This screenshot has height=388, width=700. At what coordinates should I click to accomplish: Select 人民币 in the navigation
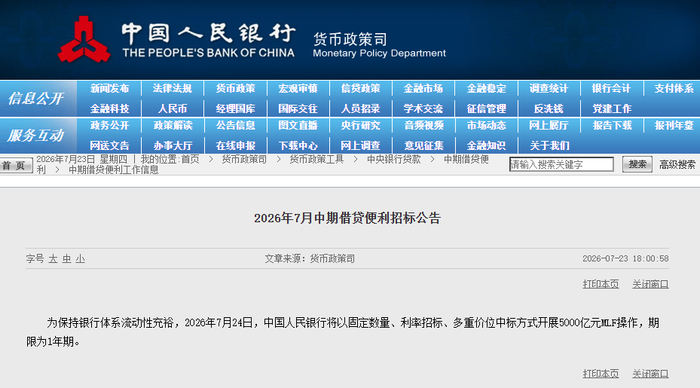(172, 108)
